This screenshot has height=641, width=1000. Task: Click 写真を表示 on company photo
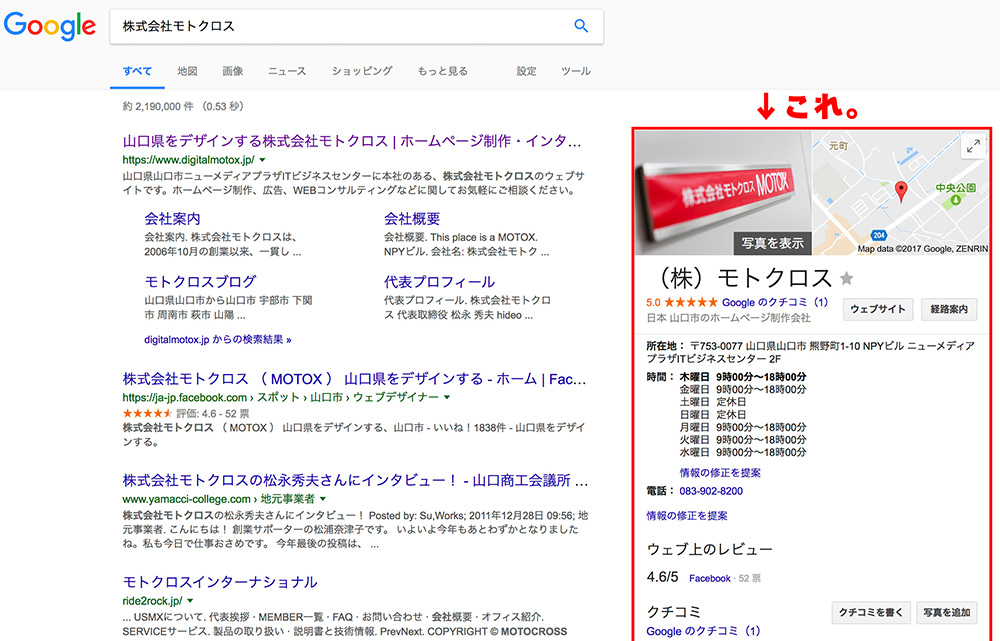(772, 243)
